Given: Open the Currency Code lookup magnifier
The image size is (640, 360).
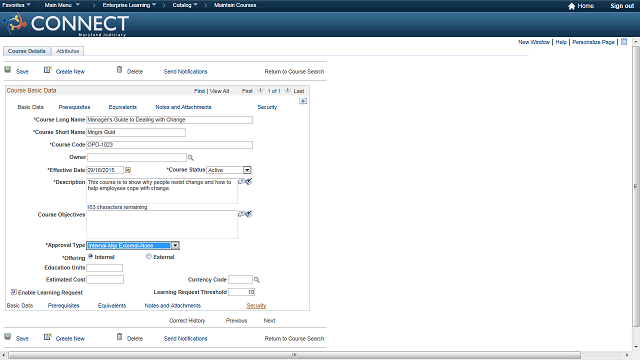Looking at the screenshot, I should pos(257,280).
